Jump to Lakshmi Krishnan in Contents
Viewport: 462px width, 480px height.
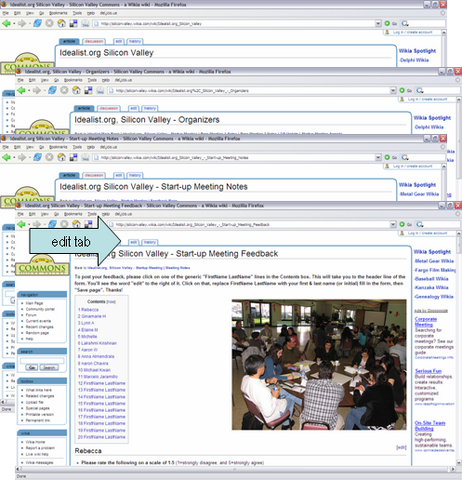[x=97, y=343]
